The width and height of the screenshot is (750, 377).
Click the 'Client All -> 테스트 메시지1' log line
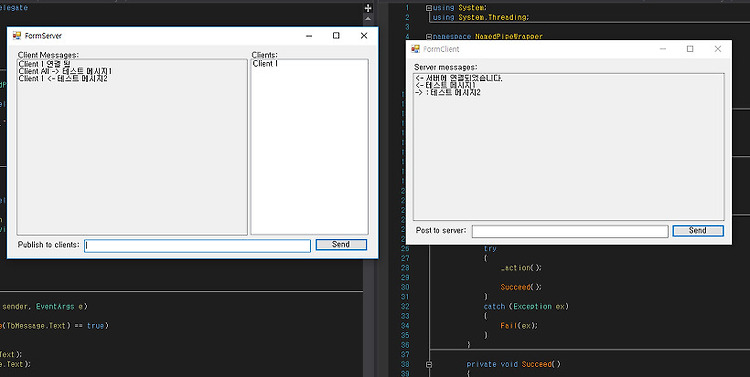coord(65,71)
